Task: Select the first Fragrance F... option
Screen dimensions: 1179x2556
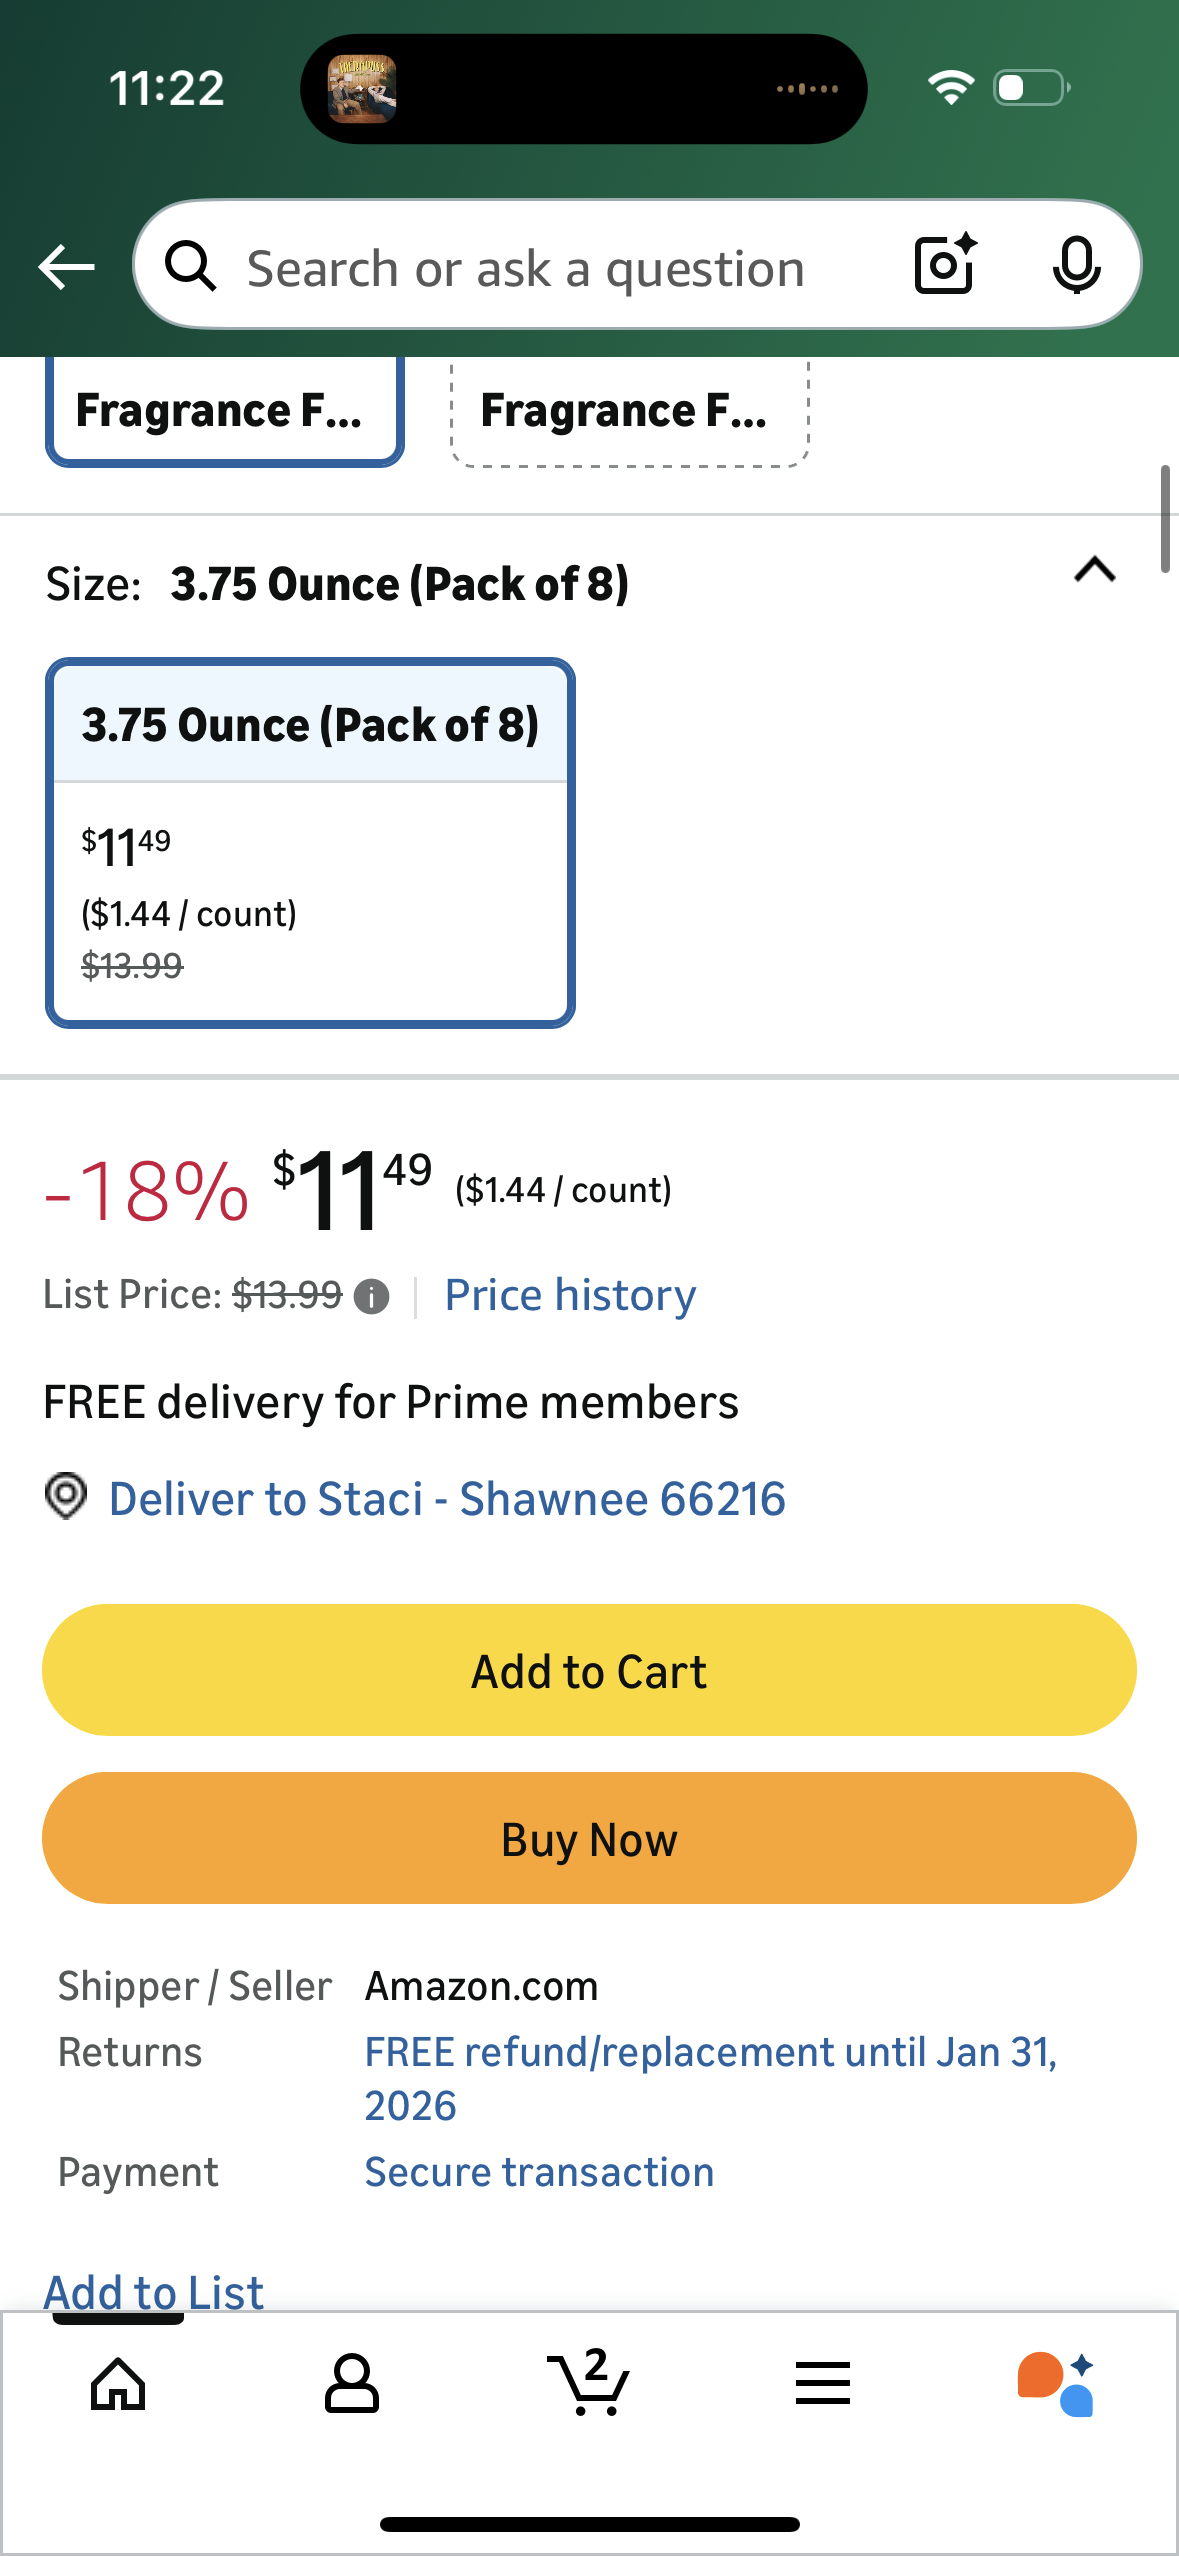Action: (x=224, y=411)
